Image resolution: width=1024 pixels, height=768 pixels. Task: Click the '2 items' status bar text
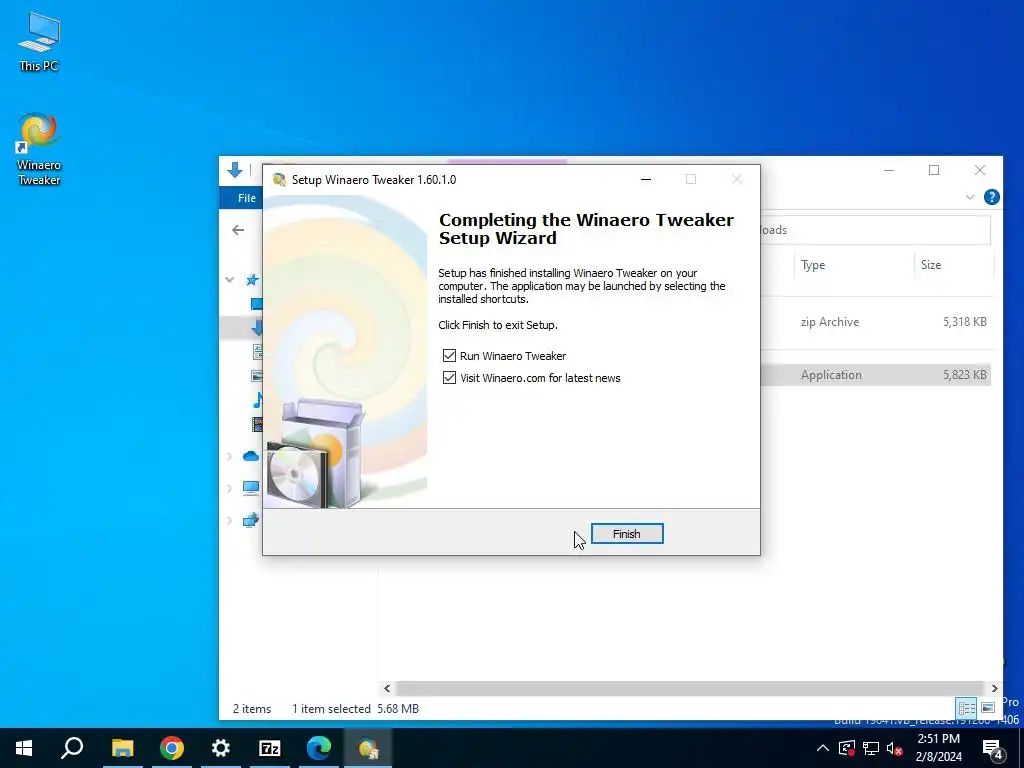(252, 709)
